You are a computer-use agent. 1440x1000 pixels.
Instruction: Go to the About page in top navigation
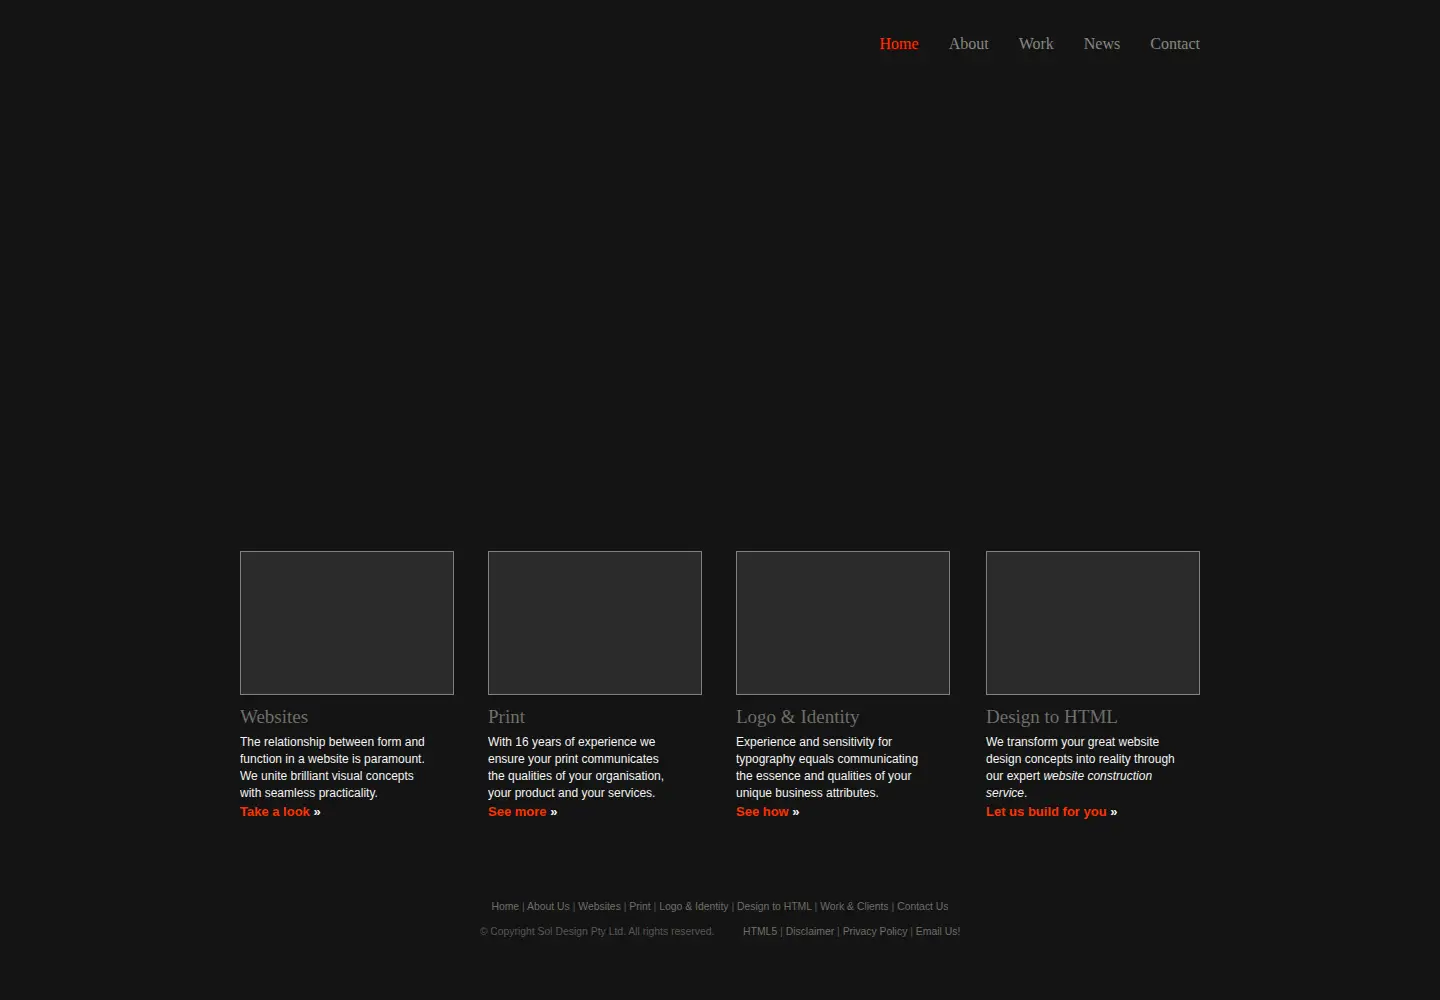click(968, 44)
